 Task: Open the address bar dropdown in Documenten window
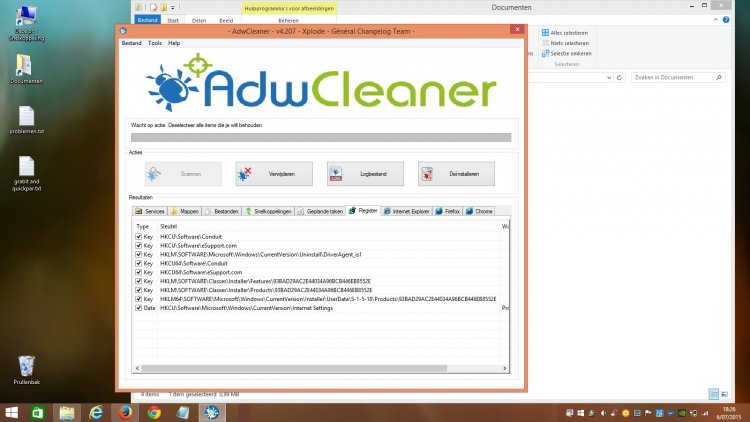(608, 78)
